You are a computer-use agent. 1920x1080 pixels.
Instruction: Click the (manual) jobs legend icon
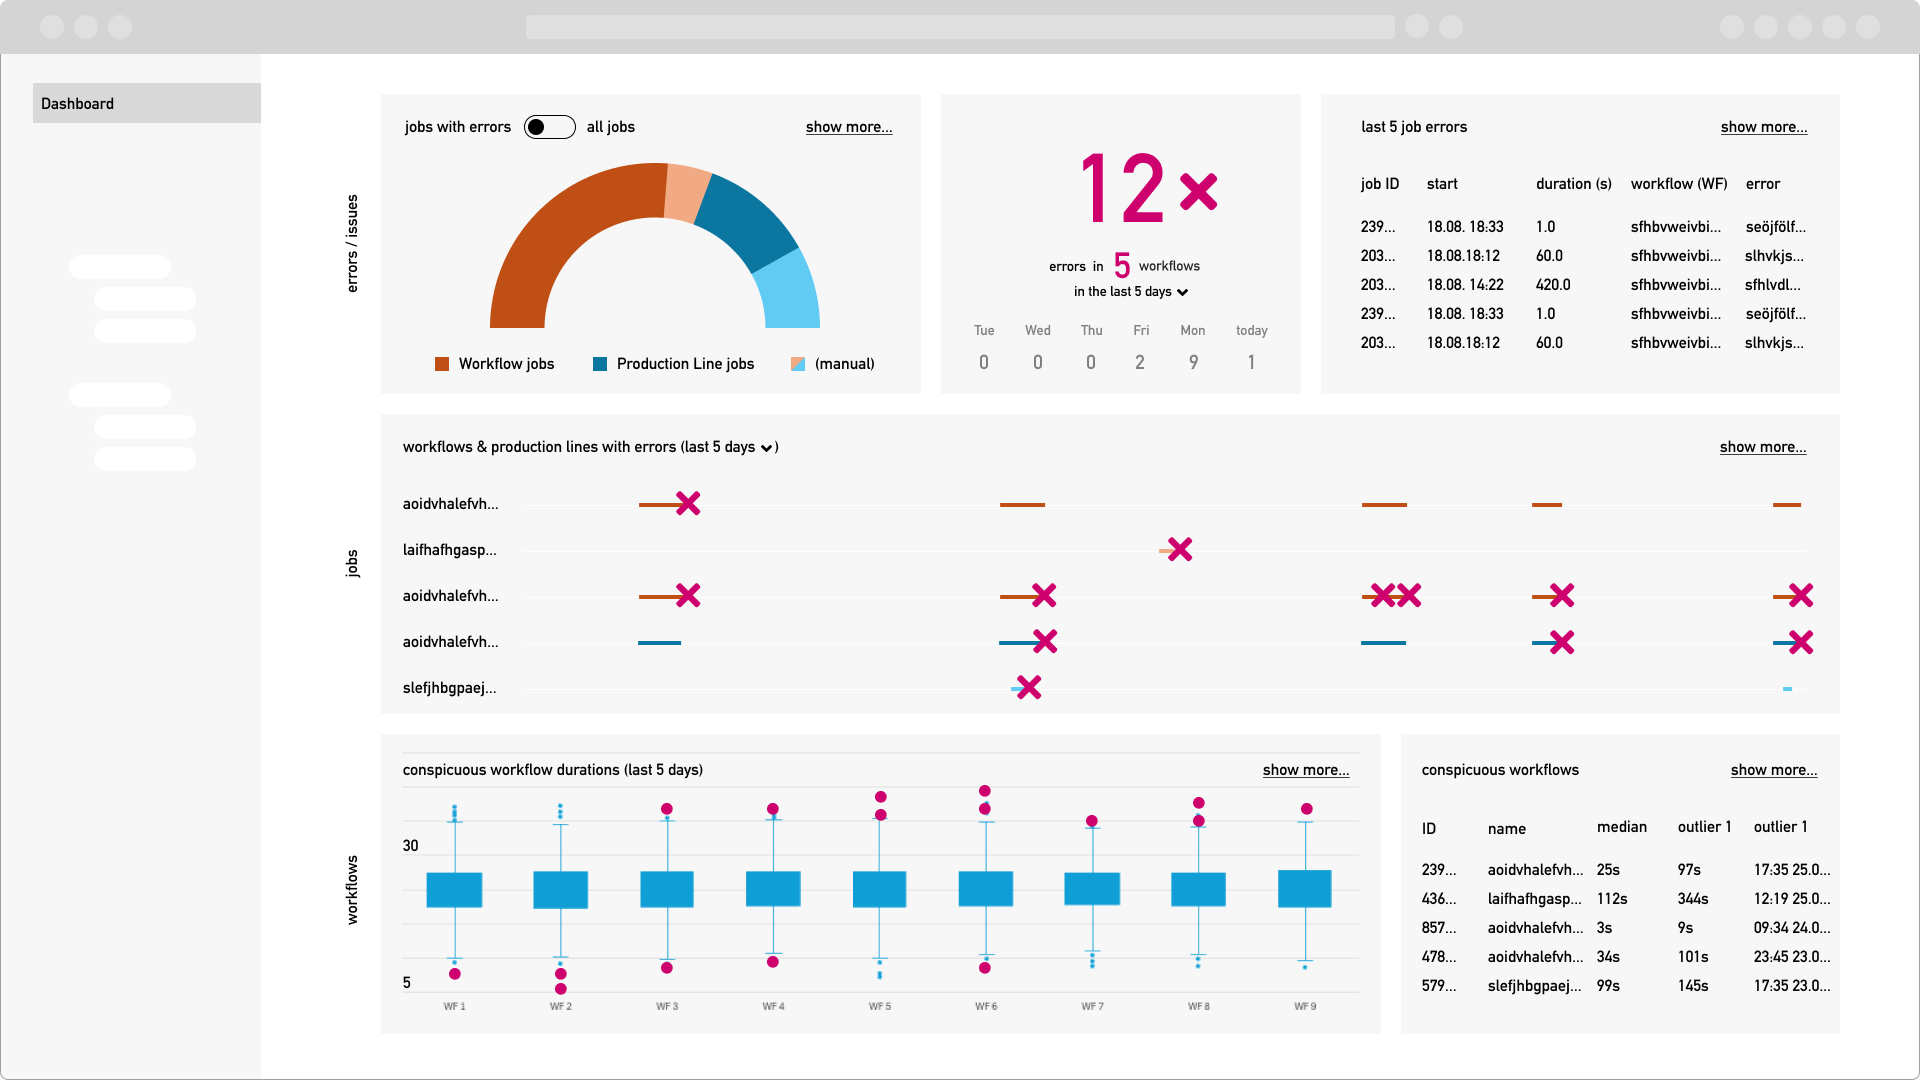coord(798,364)
